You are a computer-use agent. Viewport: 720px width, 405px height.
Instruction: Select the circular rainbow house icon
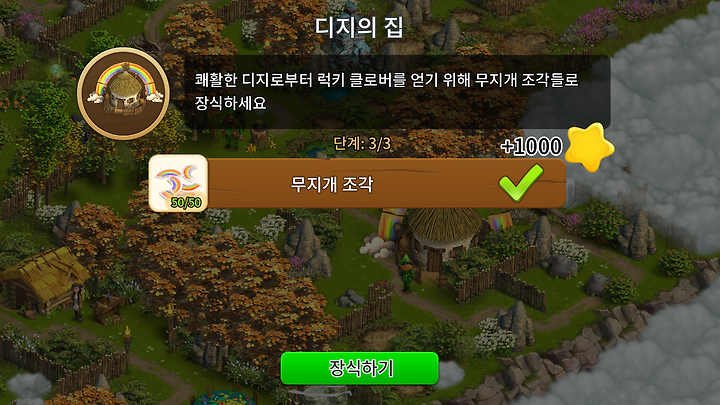tap(123, 93)
